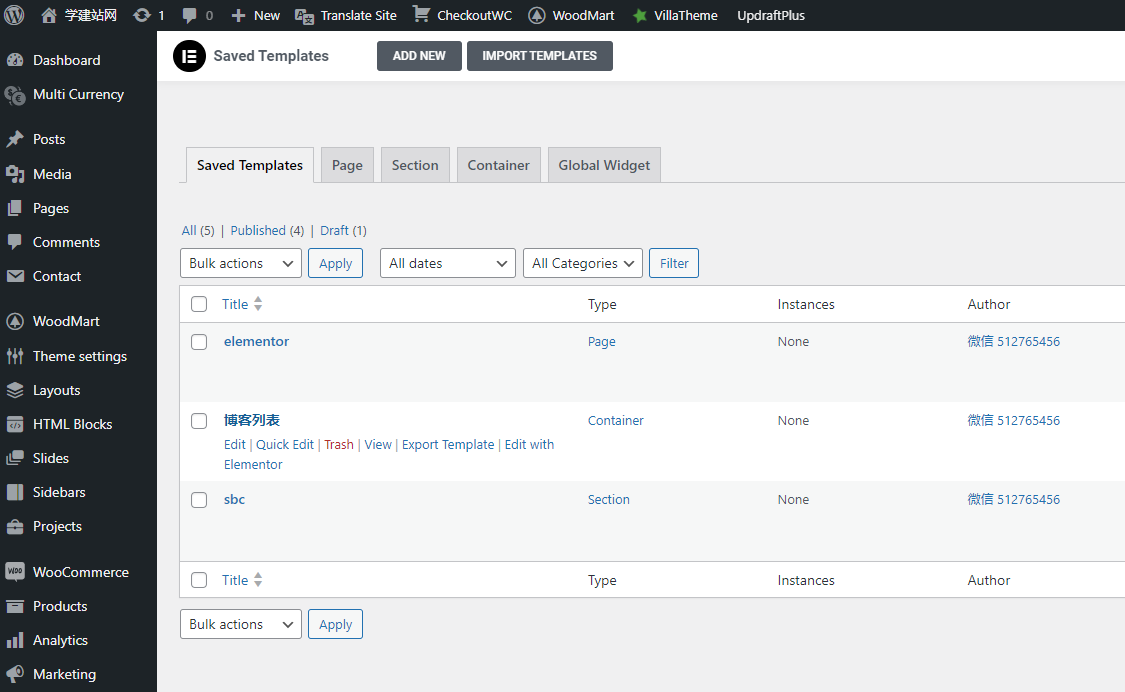Switch to the Global Widget tab
Viewport: 1125px width, 692px height.
pos(604,165)
